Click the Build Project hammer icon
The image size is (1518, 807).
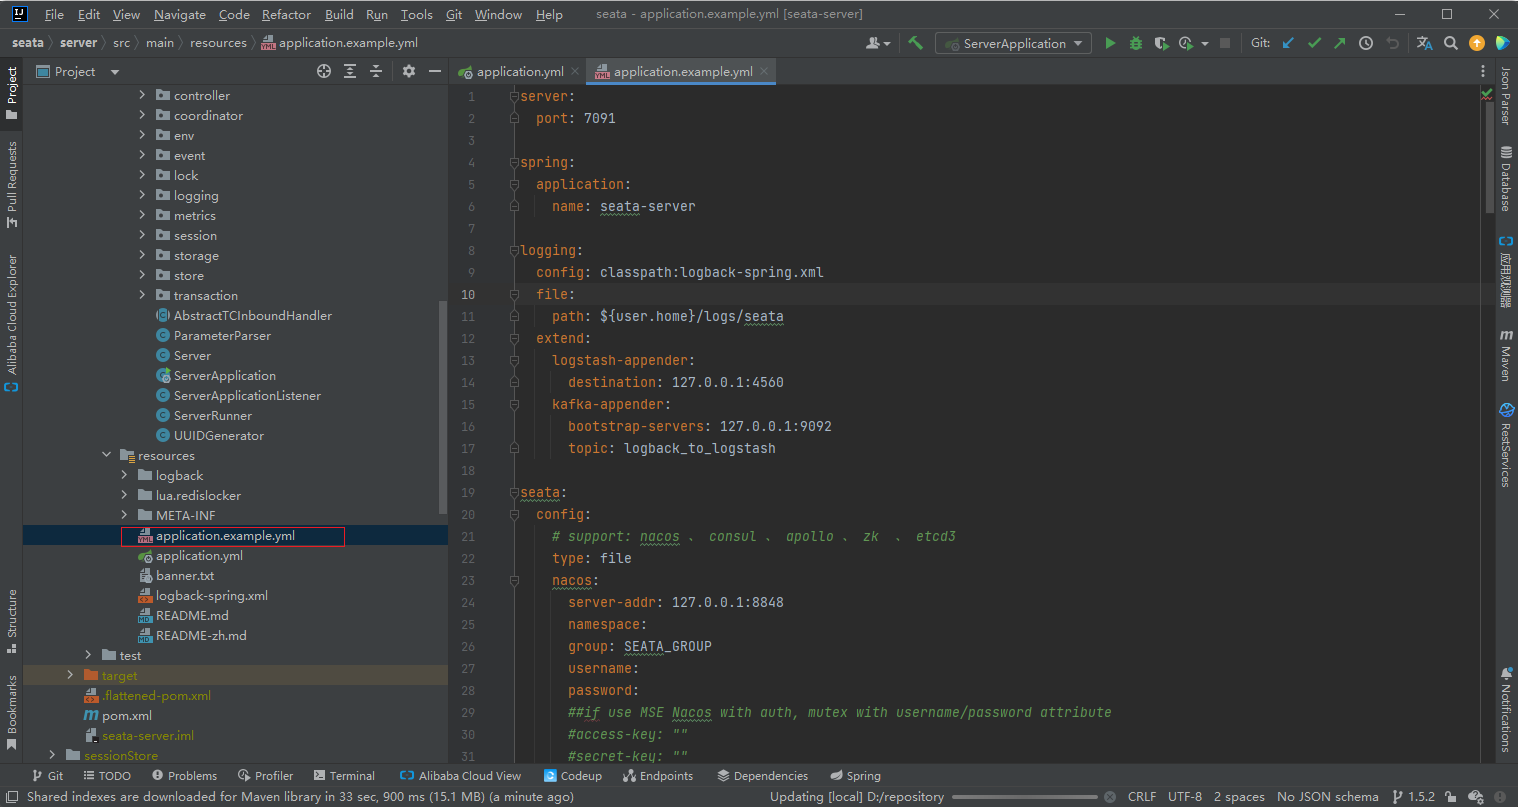pyautogui.click(x=915, y=43)
